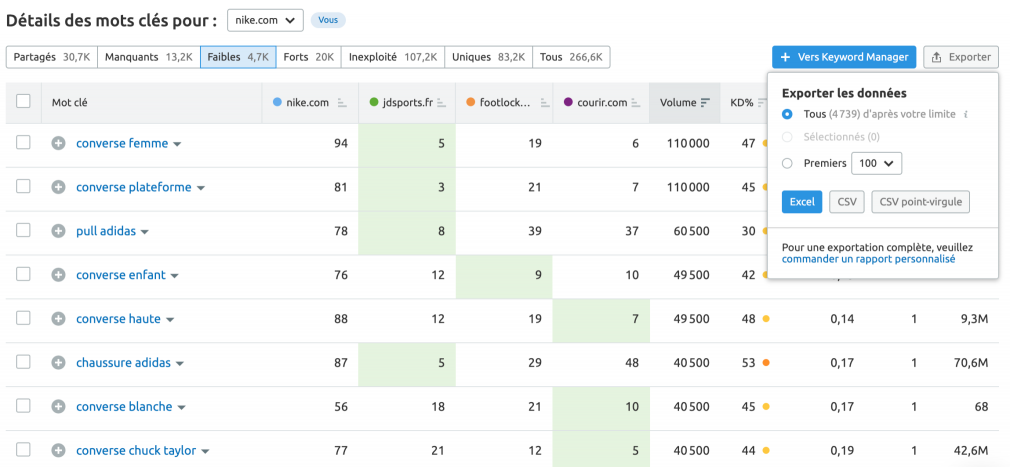Export as 'CSV point-virgule'

(x=920, y=202)
